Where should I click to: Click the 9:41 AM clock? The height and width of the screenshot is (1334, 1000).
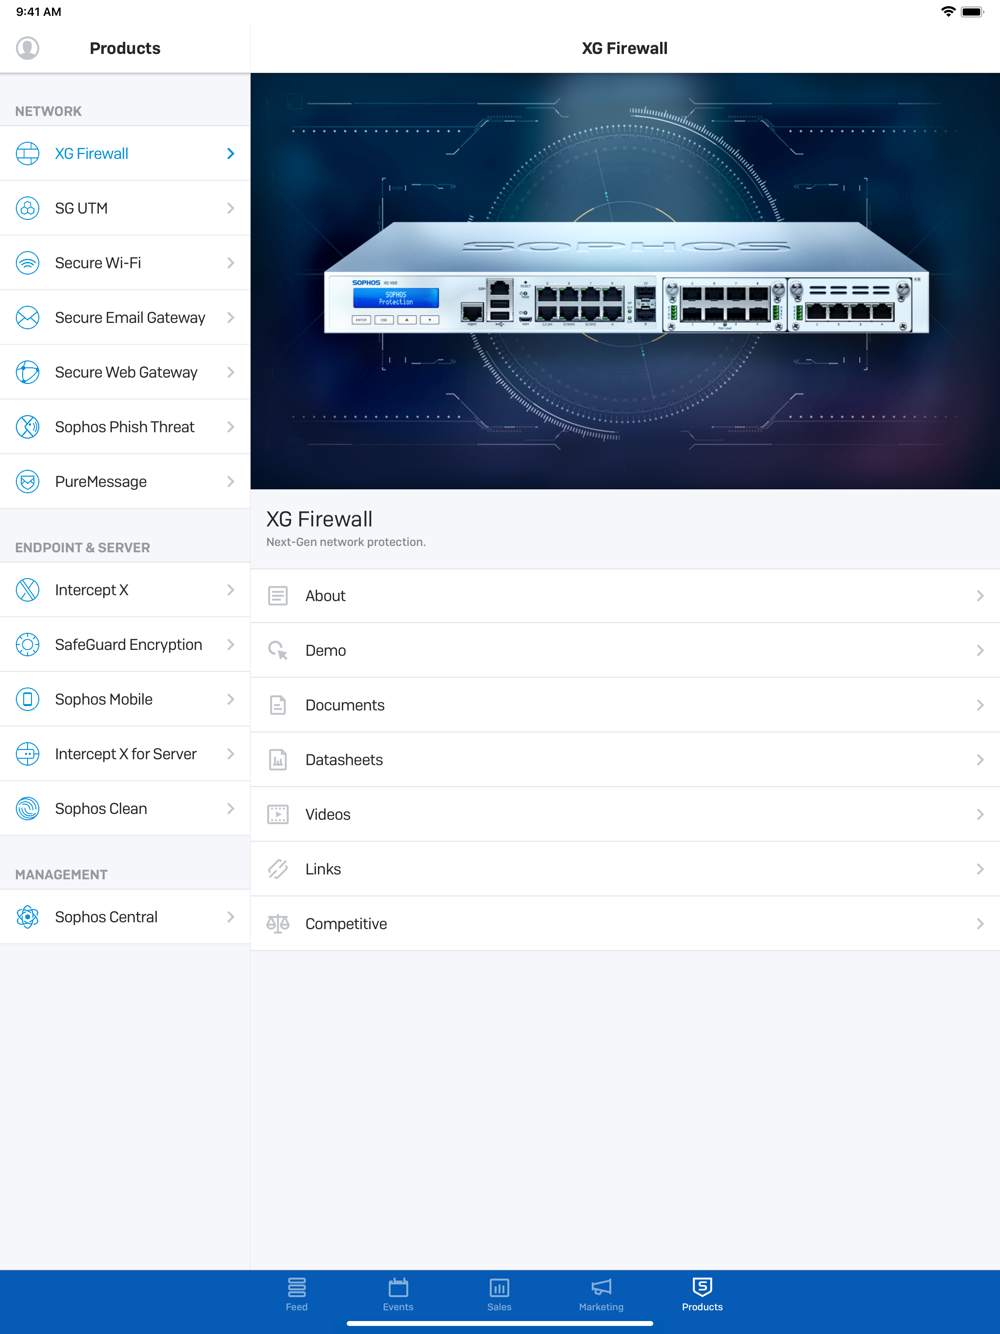[x=39, y=12]
